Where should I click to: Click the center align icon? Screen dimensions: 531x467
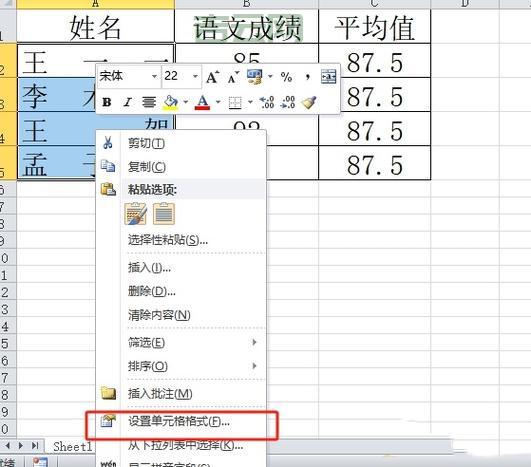(x=149, y=102)
